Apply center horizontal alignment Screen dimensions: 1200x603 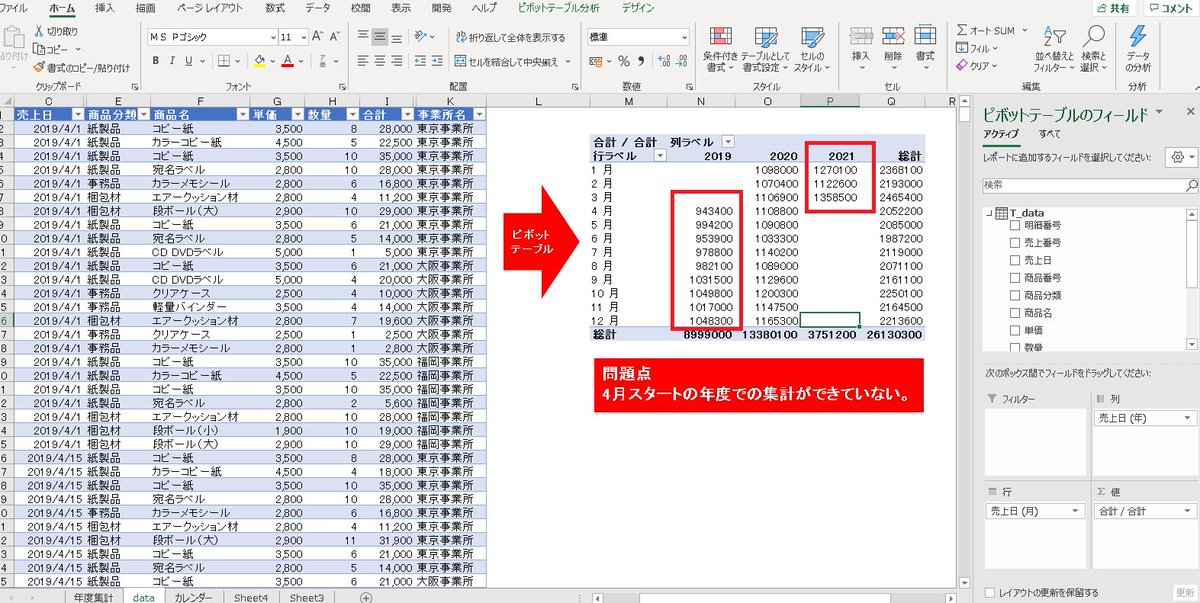coord(381,60)
